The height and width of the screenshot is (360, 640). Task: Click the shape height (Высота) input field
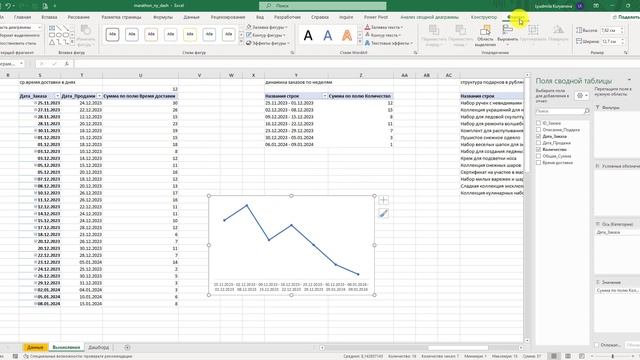[x=611, y=31]
